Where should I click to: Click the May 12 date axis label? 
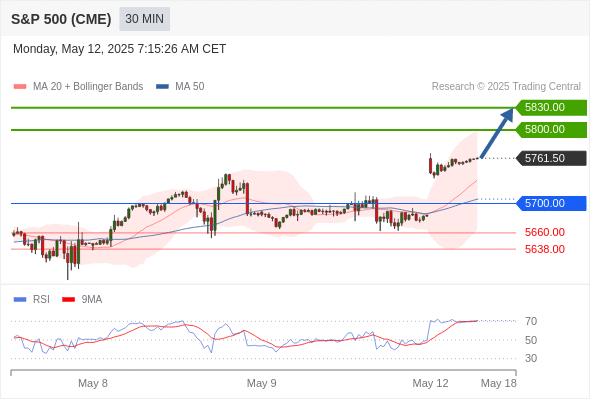click(x=430, y=383)
